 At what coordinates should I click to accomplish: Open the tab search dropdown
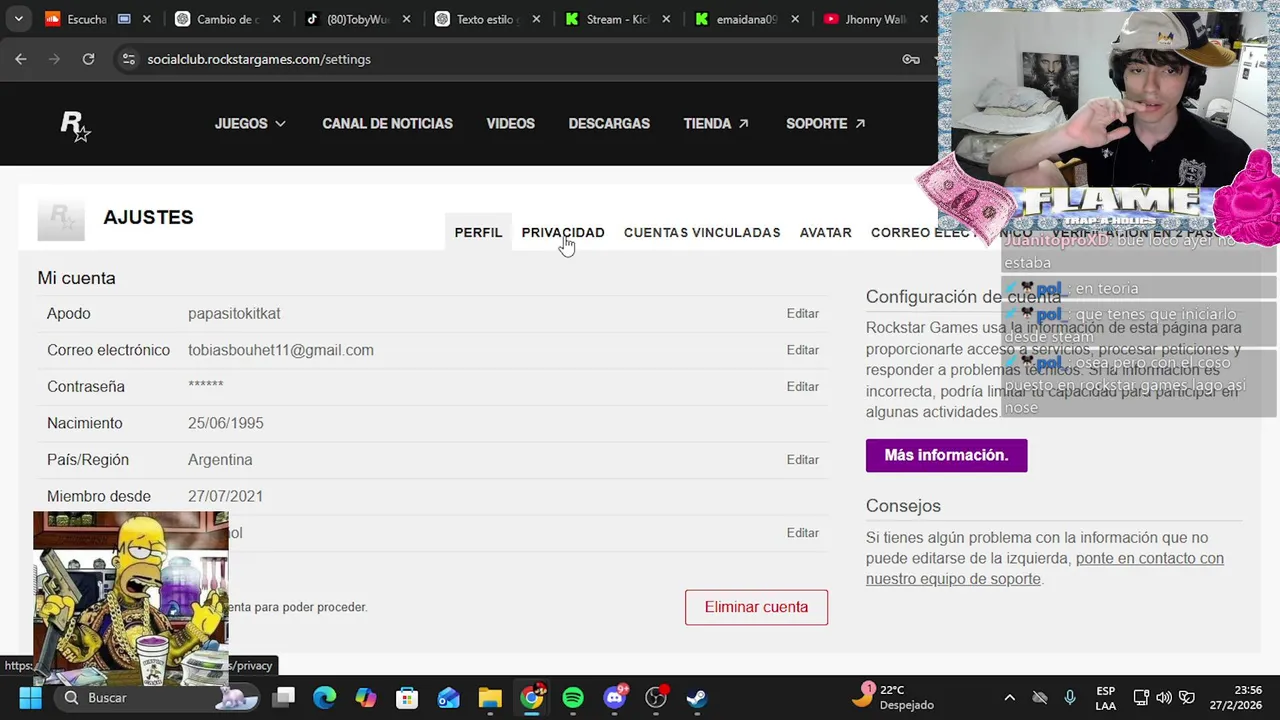point(18,19)
